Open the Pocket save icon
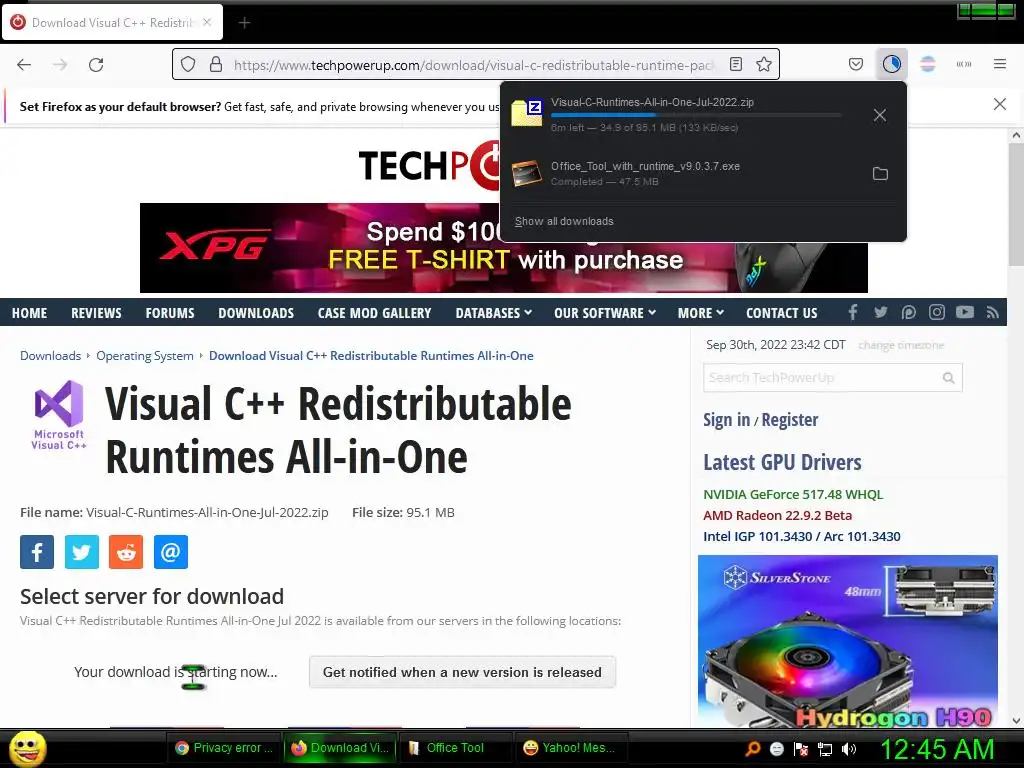This screenshot has height=768, width=1024. point(856,64)
